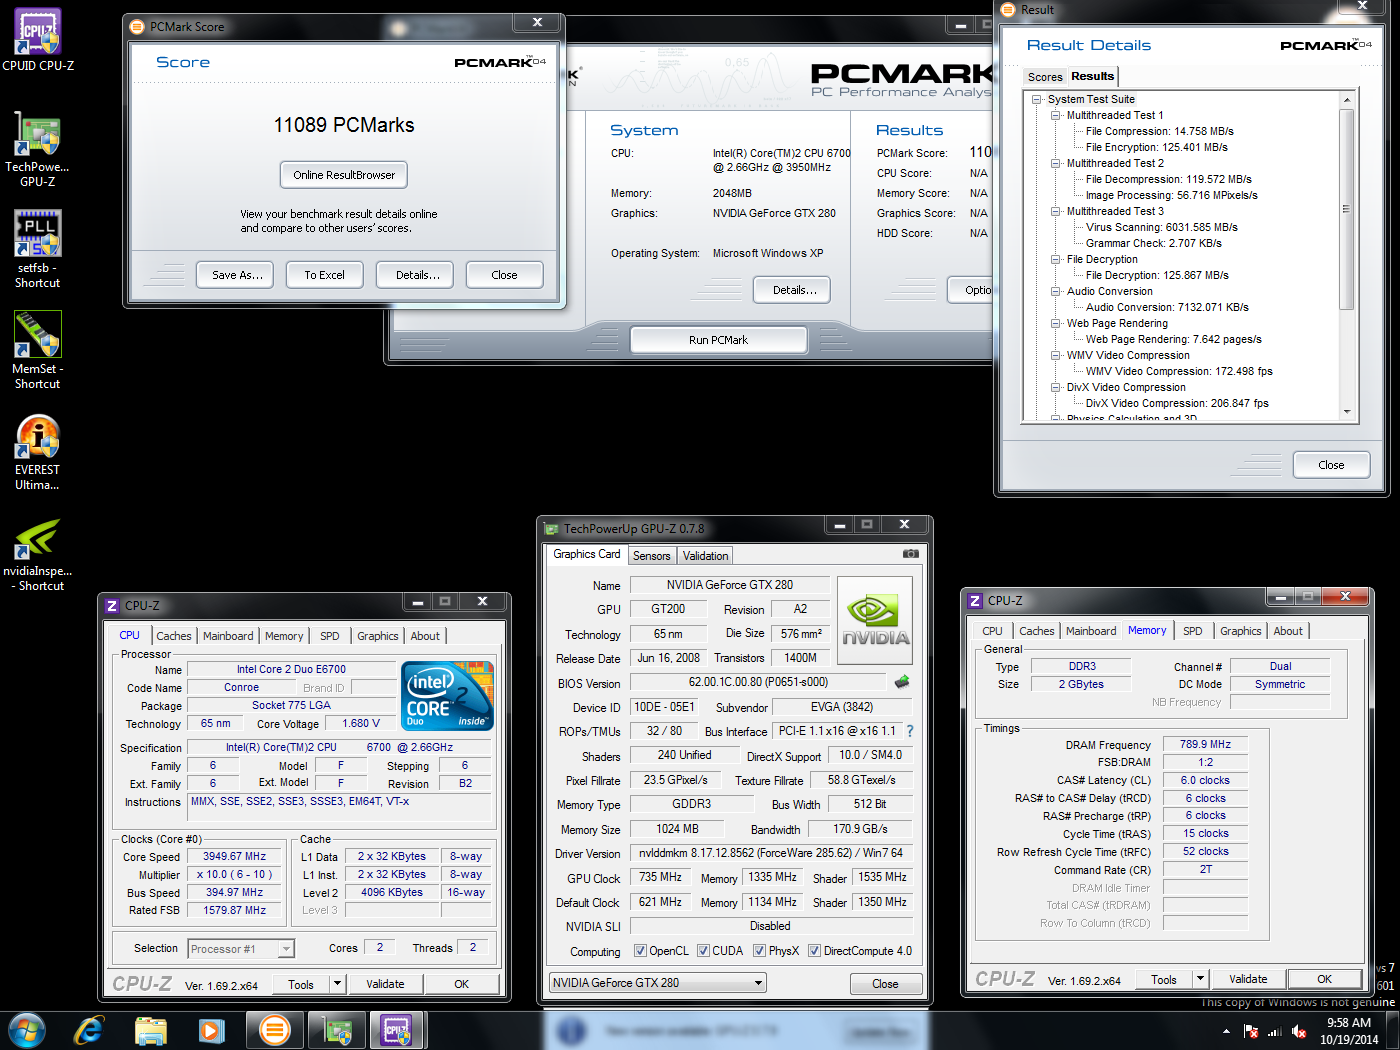Switch to CPU-Z taskbar icon
The image size is (1400, 1050).
pos(397,1030)
